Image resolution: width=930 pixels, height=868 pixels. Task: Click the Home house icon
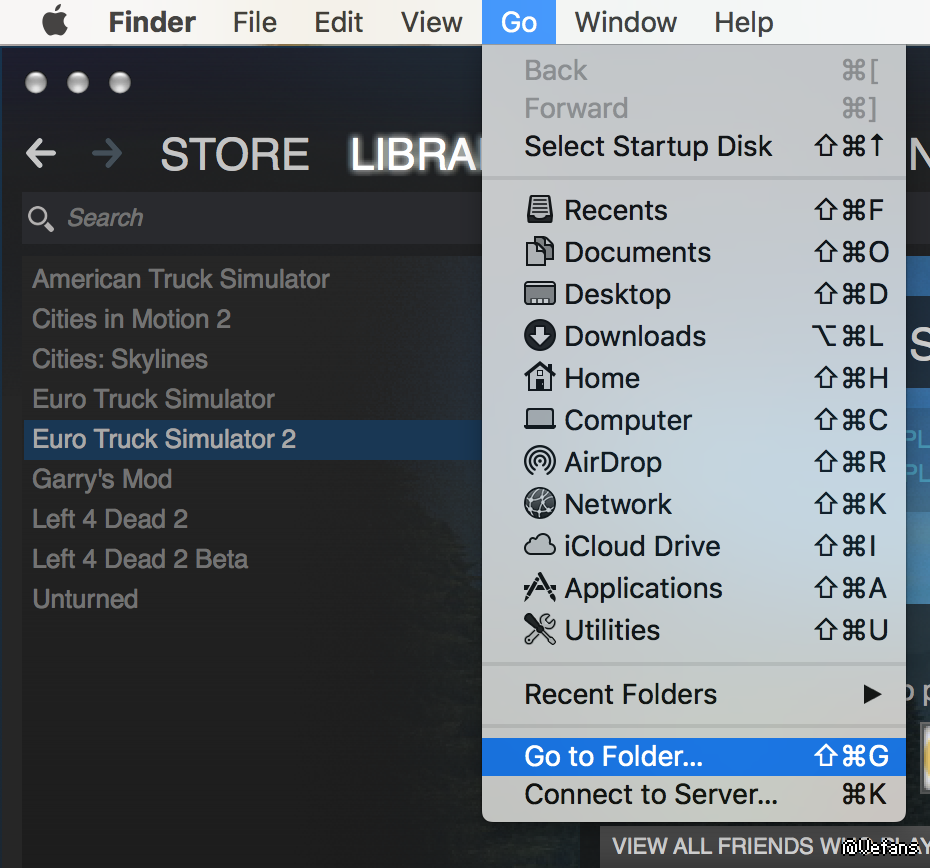click(x=539, y=378)
